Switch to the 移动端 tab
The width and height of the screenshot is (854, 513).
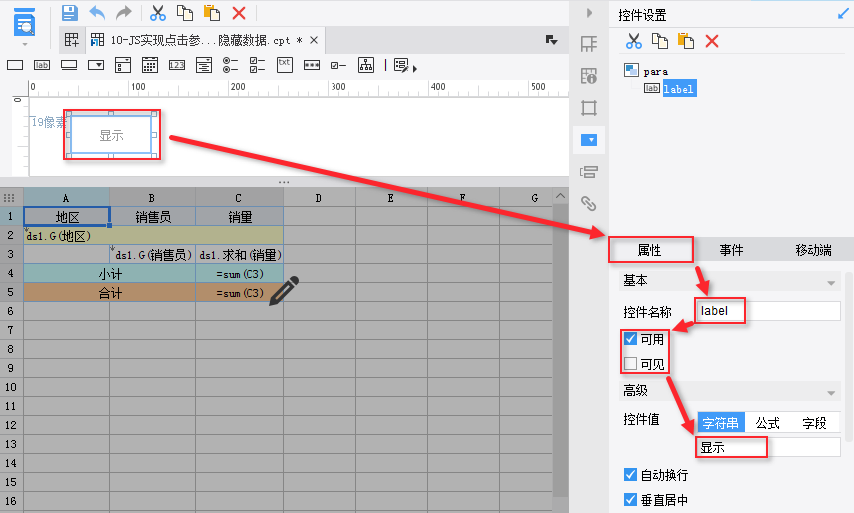pyautogui.click(x=813, y=250)
